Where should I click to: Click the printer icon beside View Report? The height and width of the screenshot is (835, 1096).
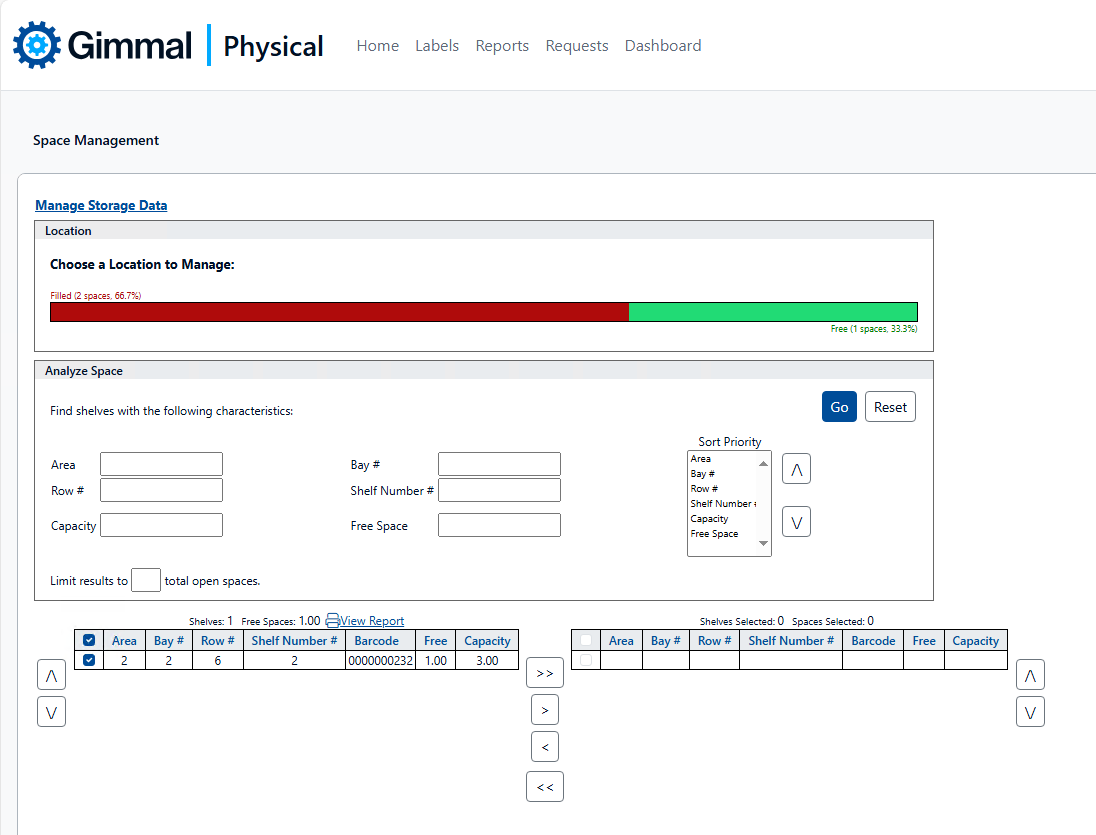click(x=332, y=621)
